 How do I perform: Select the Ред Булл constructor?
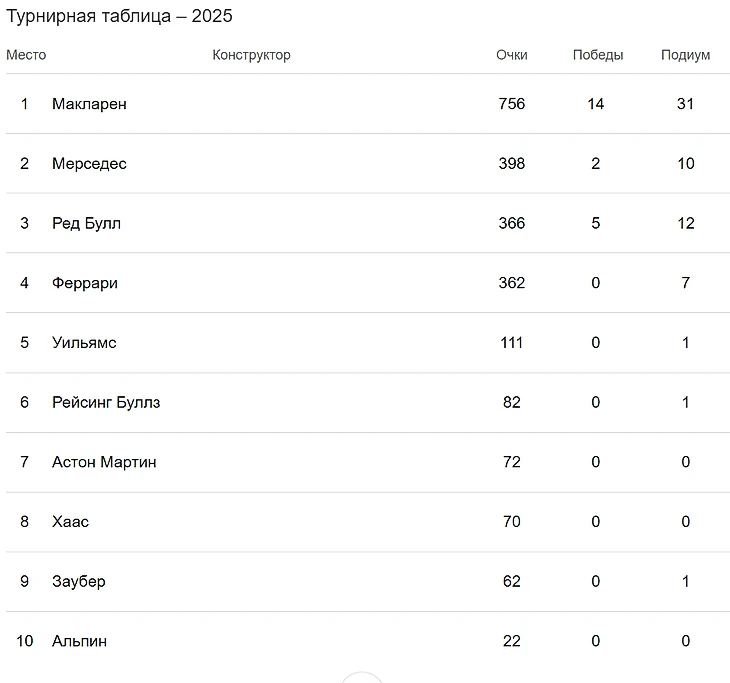(x=86, y=223)
